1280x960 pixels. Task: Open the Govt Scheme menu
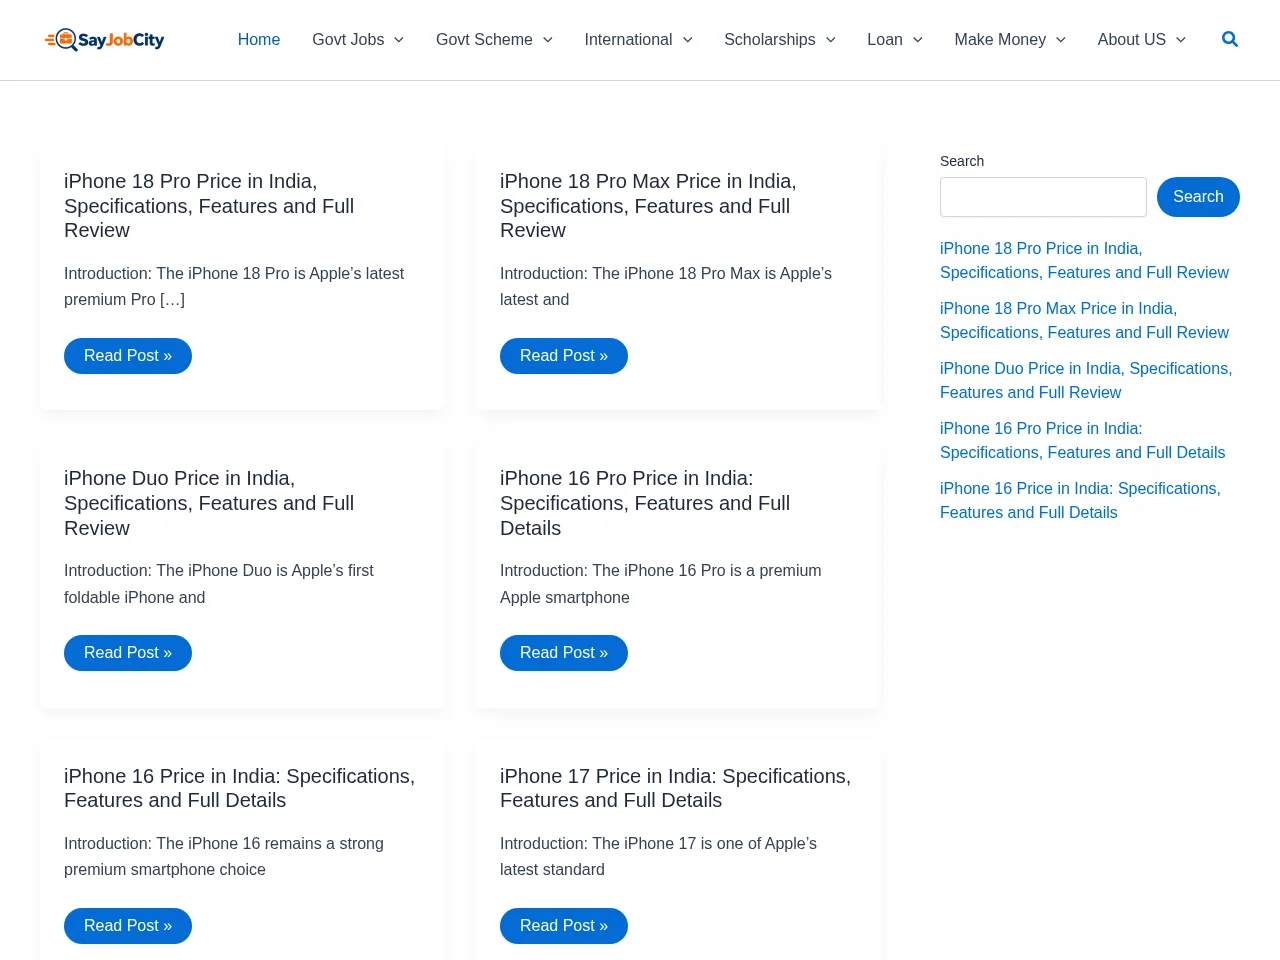[x=484, y=40]
